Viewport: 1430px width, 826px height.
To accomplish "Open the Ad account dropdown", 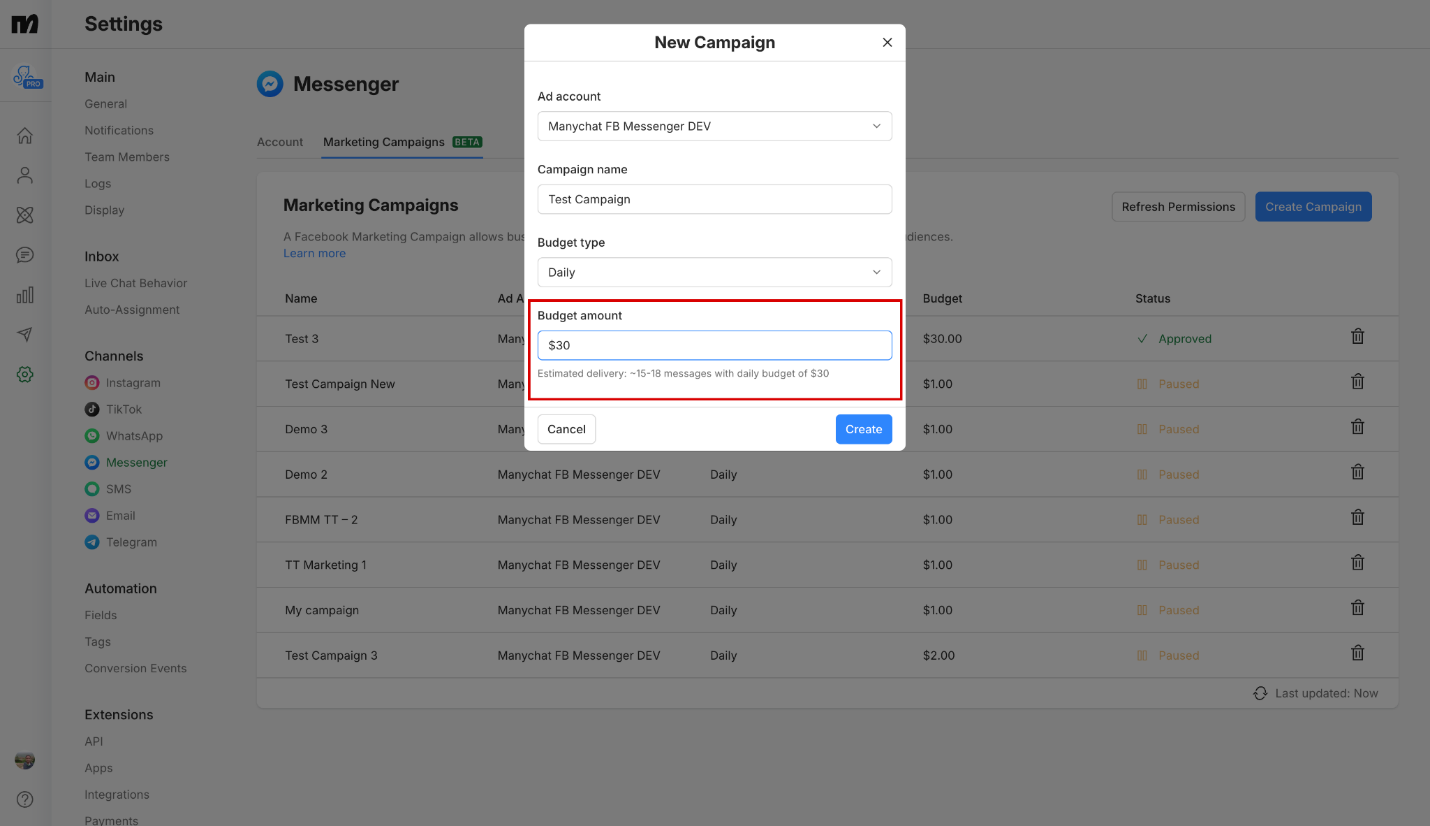I will (x=714, y=126).
